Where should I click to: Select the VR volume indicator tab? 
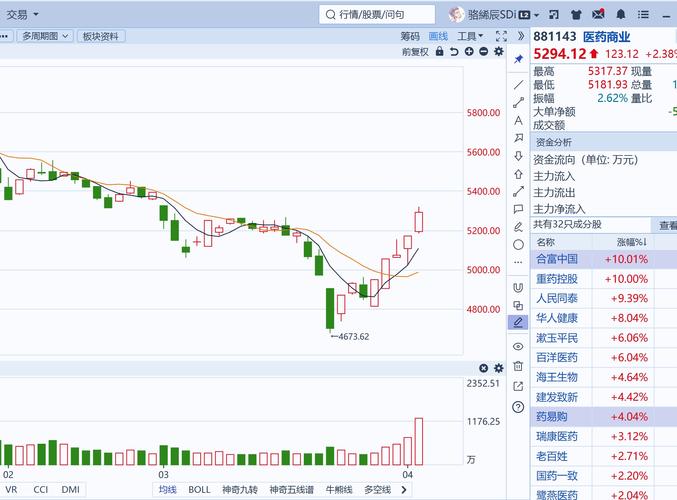[x=11, y=490]
